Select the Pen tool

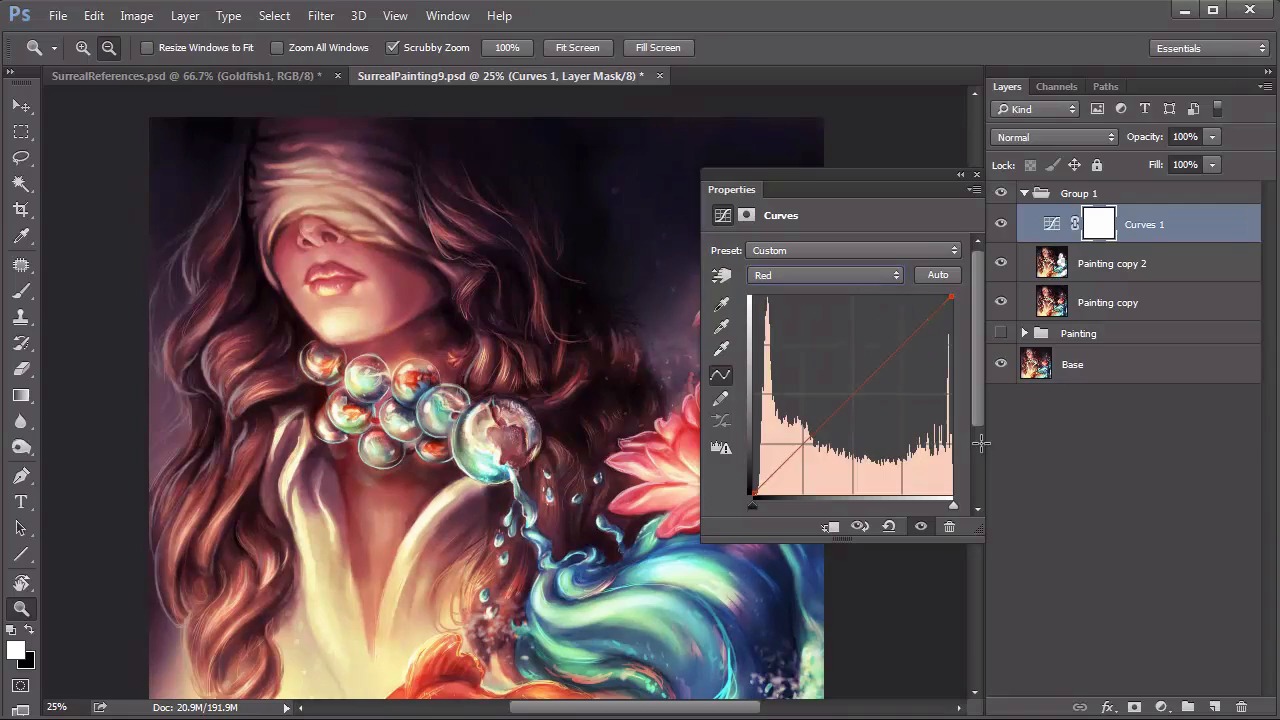[21, 476]
